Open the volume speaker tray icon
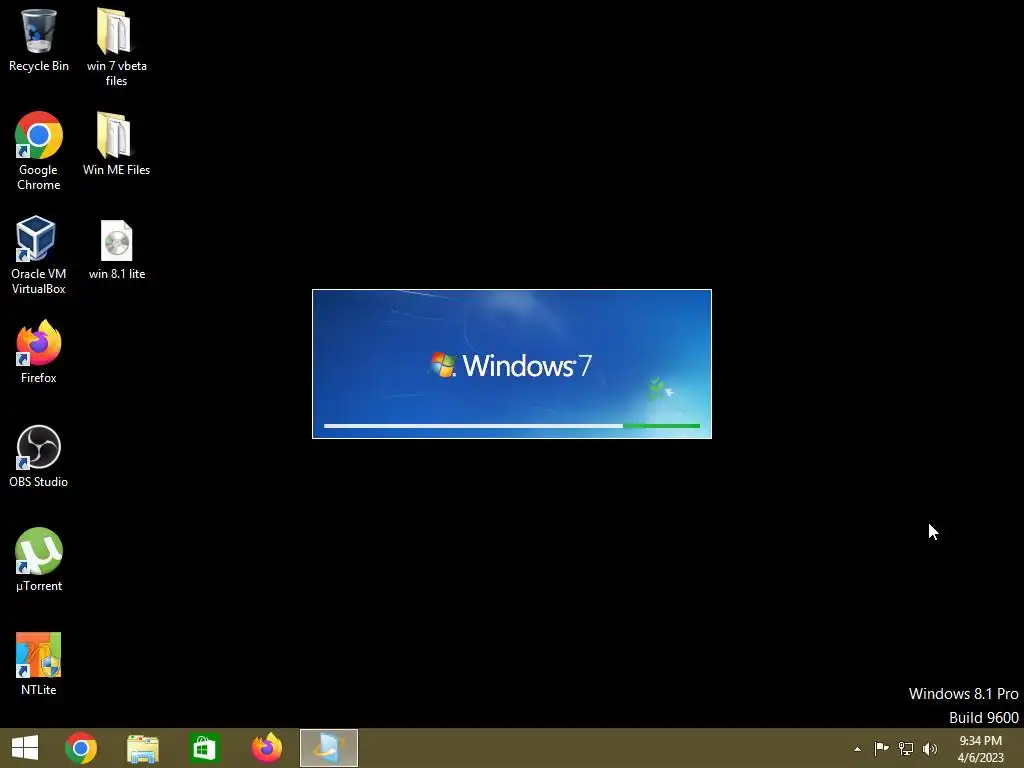Viewport: 1024px width, 768px height. coord(930,748)
